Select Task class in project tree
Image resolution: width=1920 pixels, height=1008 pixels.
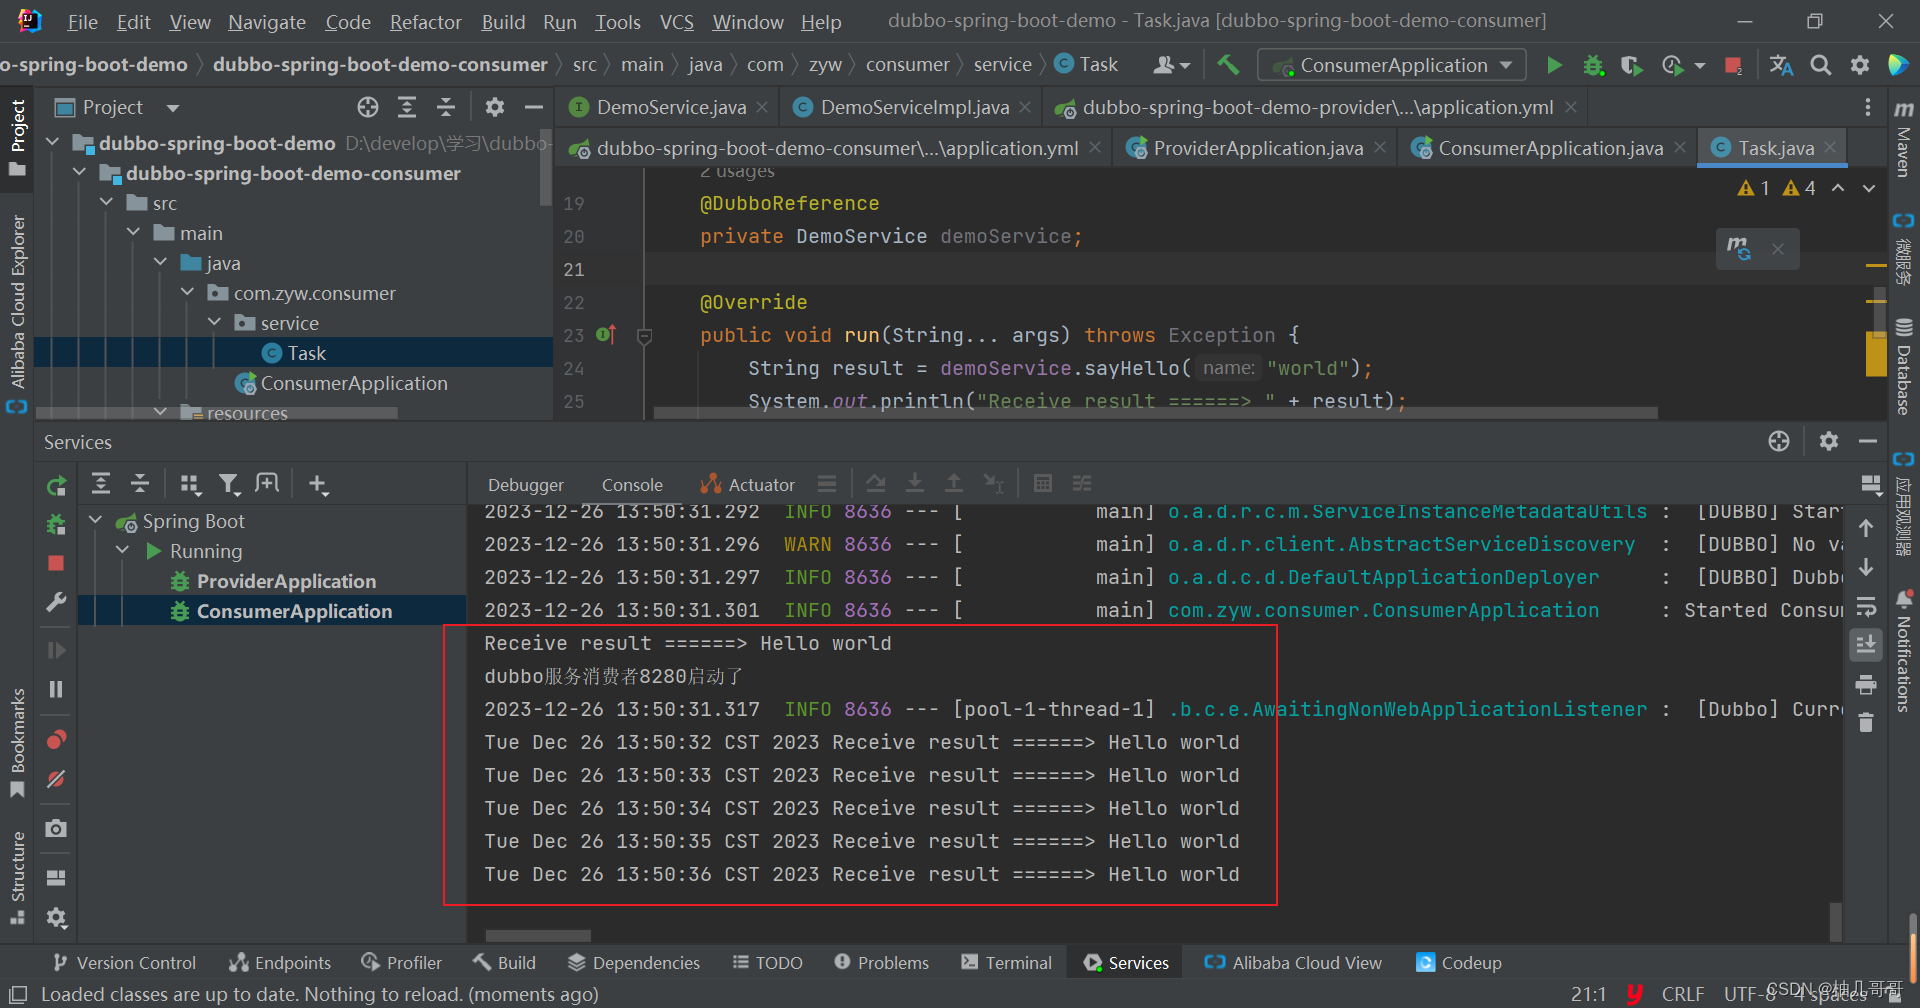point(306,353)
